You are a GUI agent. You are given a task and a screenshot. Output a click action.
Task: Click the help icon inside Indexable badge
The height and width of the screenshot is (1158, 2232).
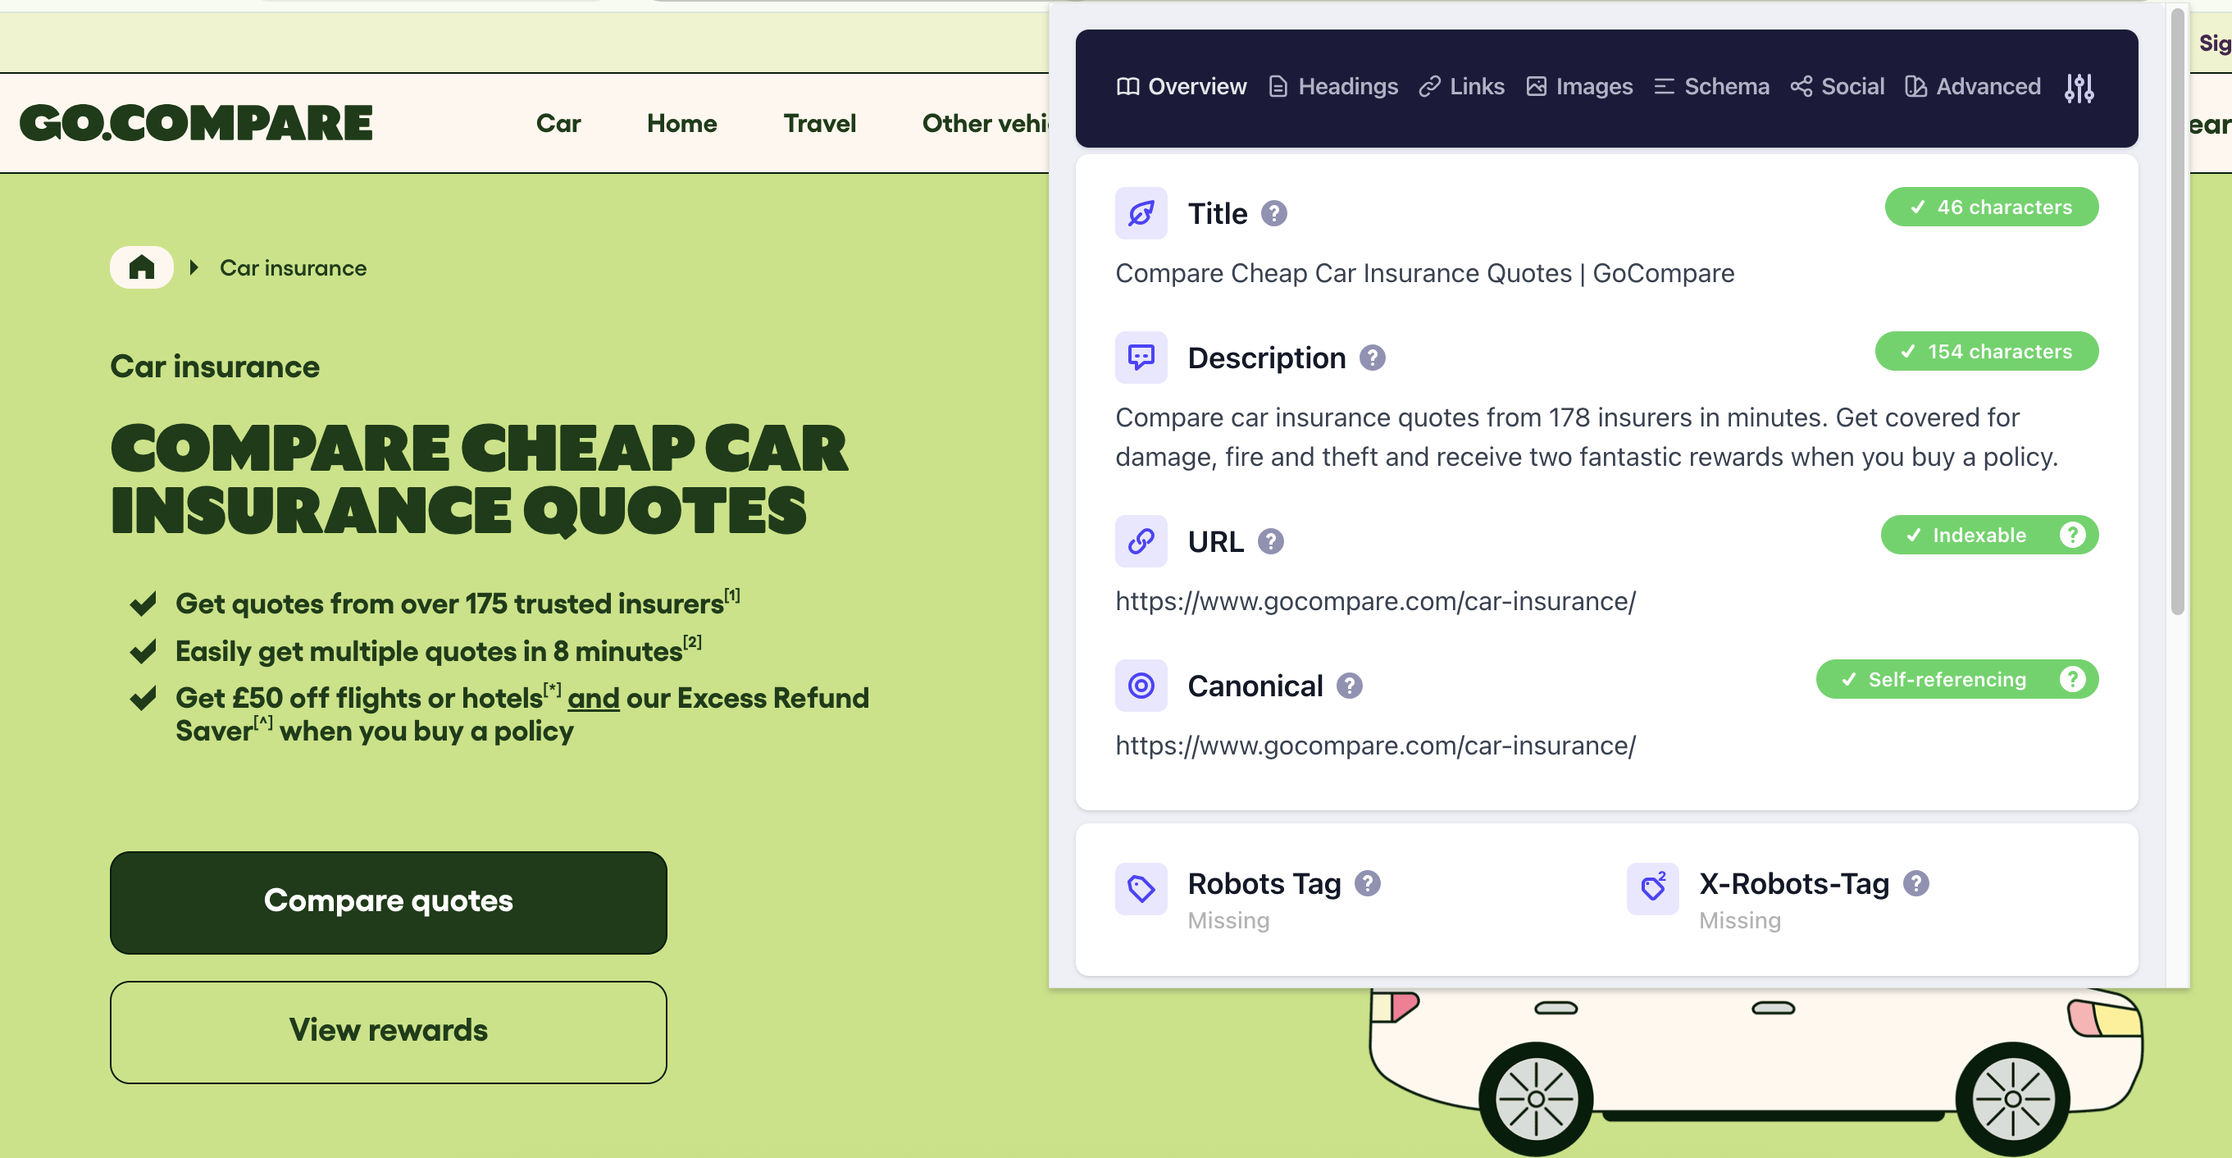click(x=2072, y=535)
